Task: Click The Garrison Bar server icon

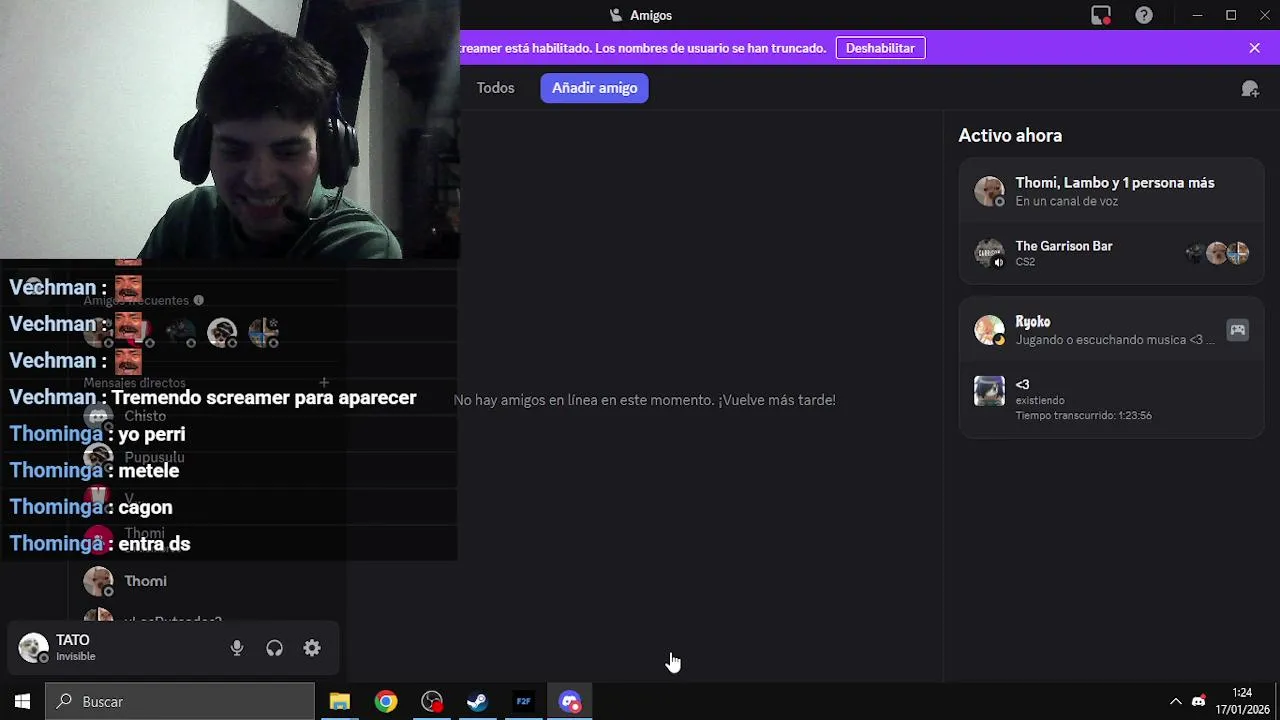Action: pos(989,253)
